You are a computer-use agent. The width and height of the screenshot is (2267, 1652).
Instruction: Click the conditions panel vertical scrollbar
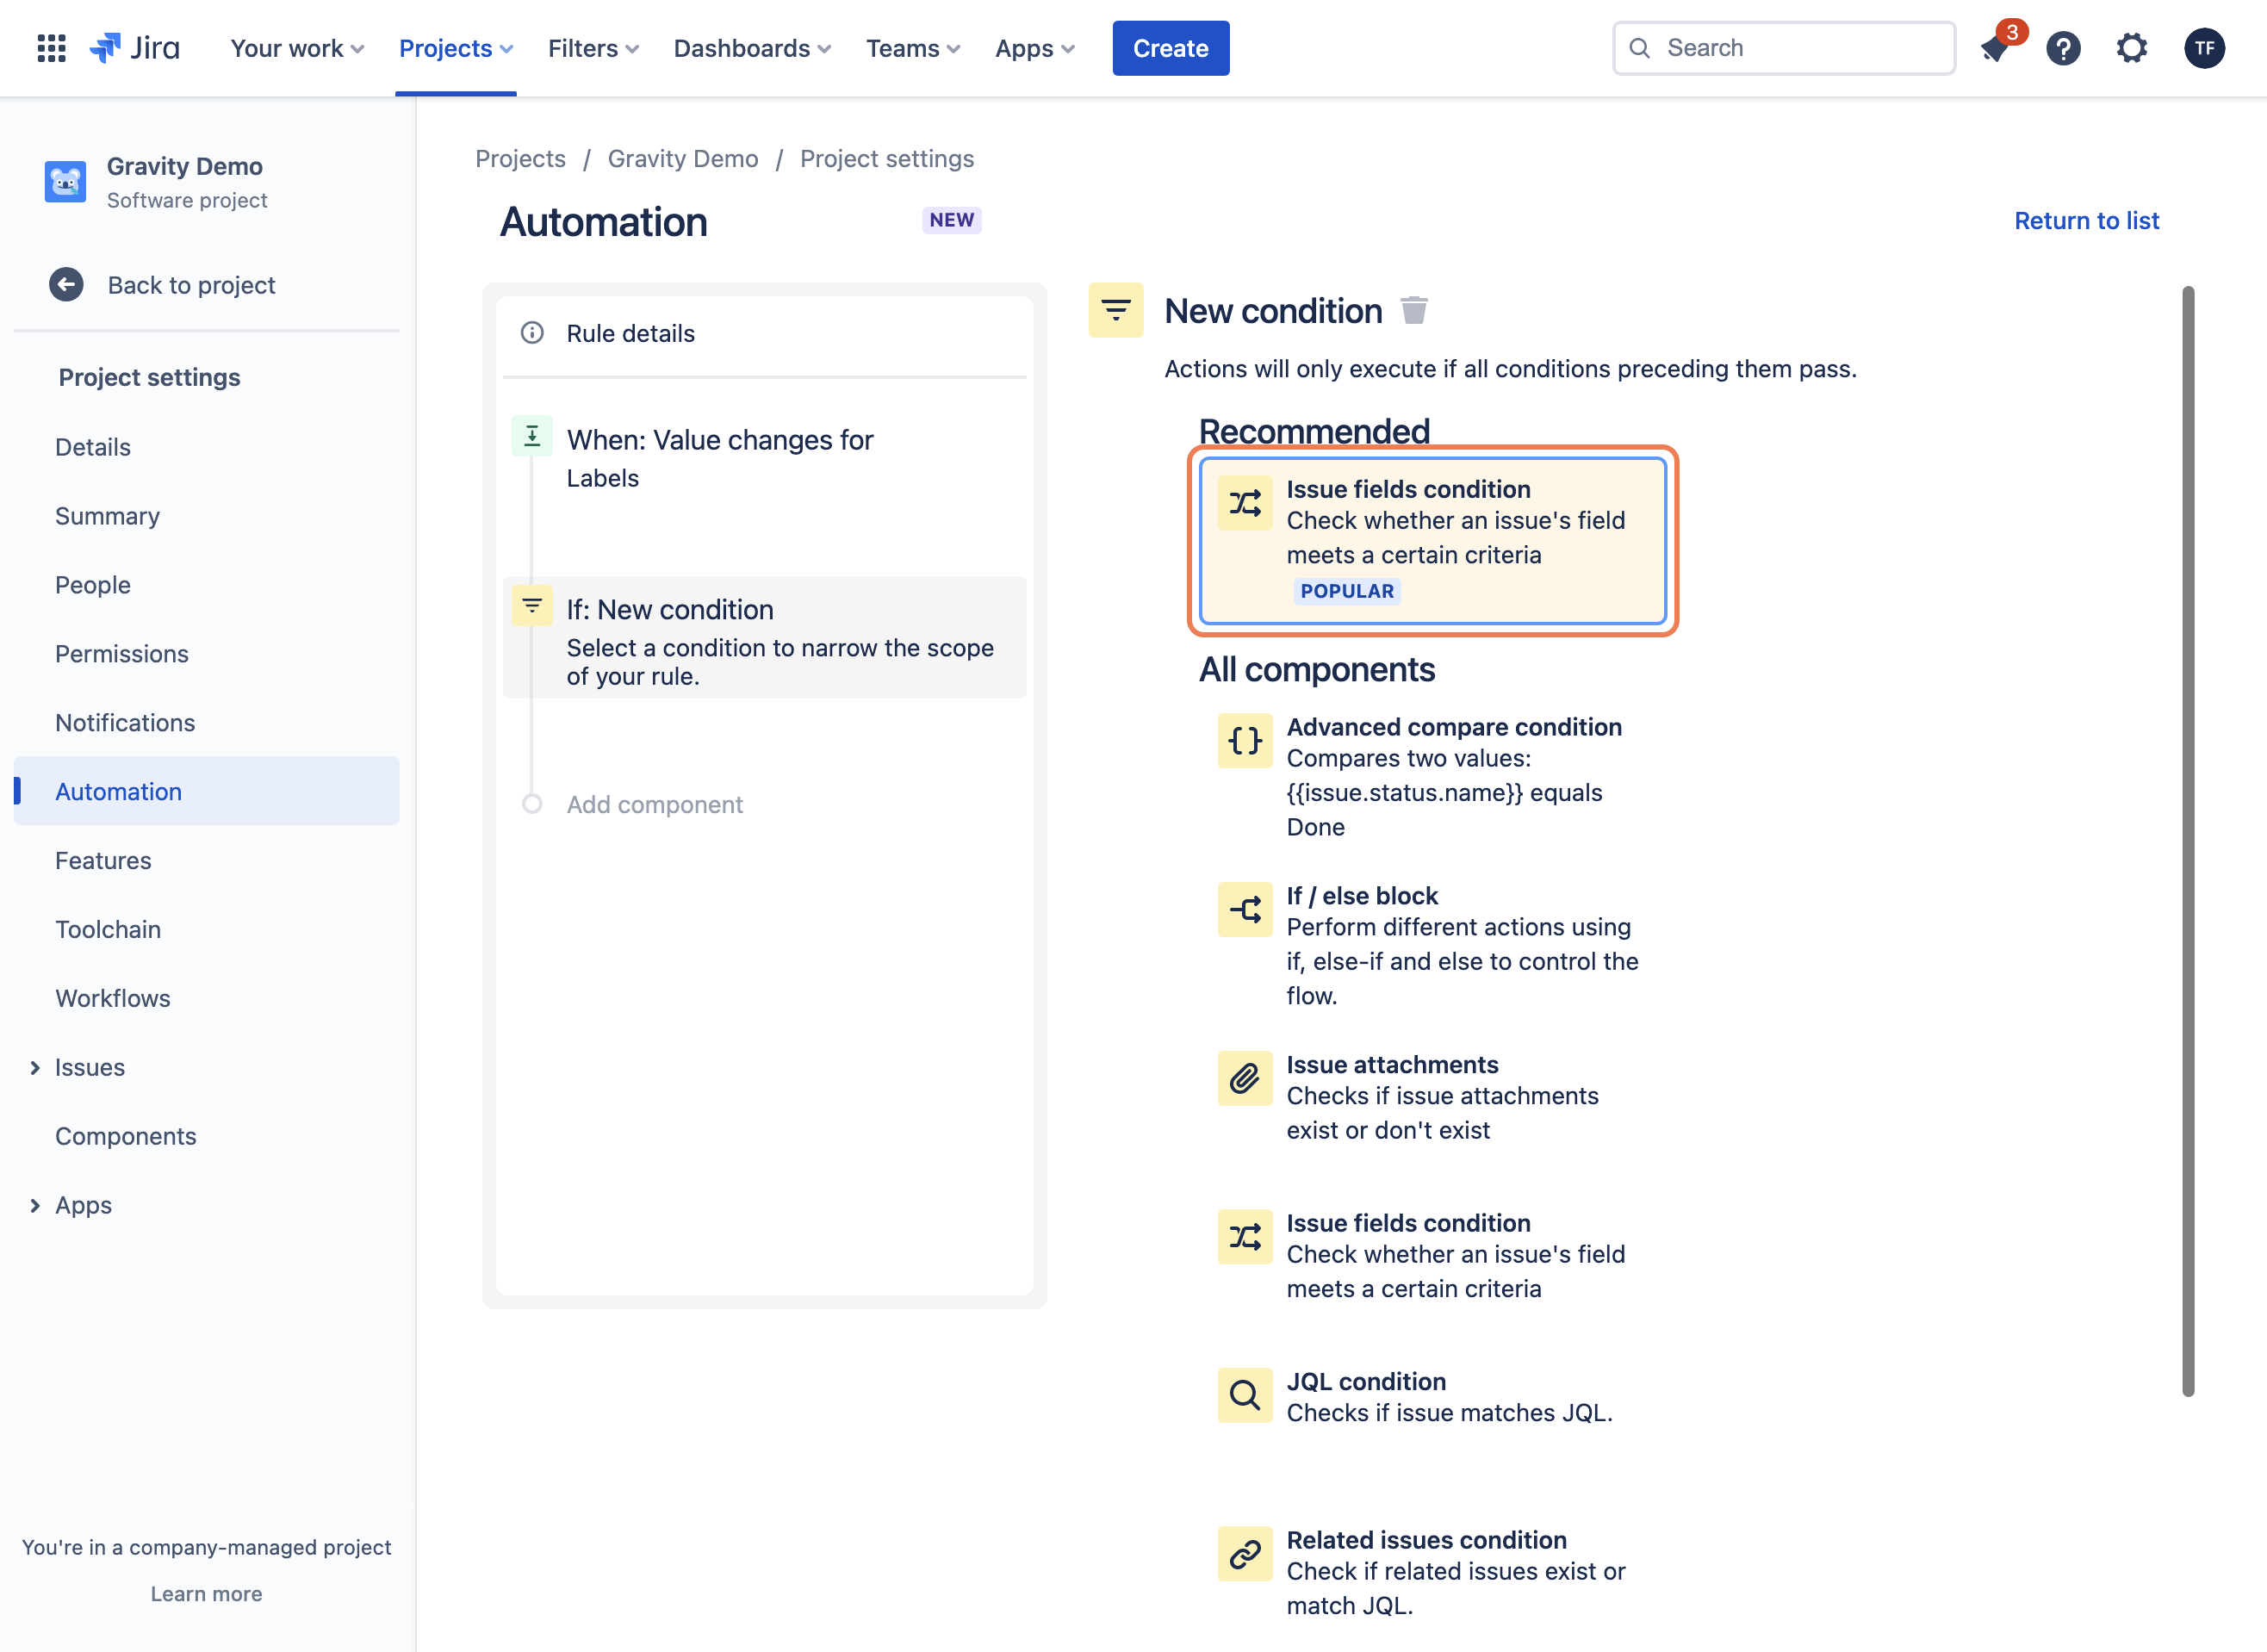[x=2188, y=841]
